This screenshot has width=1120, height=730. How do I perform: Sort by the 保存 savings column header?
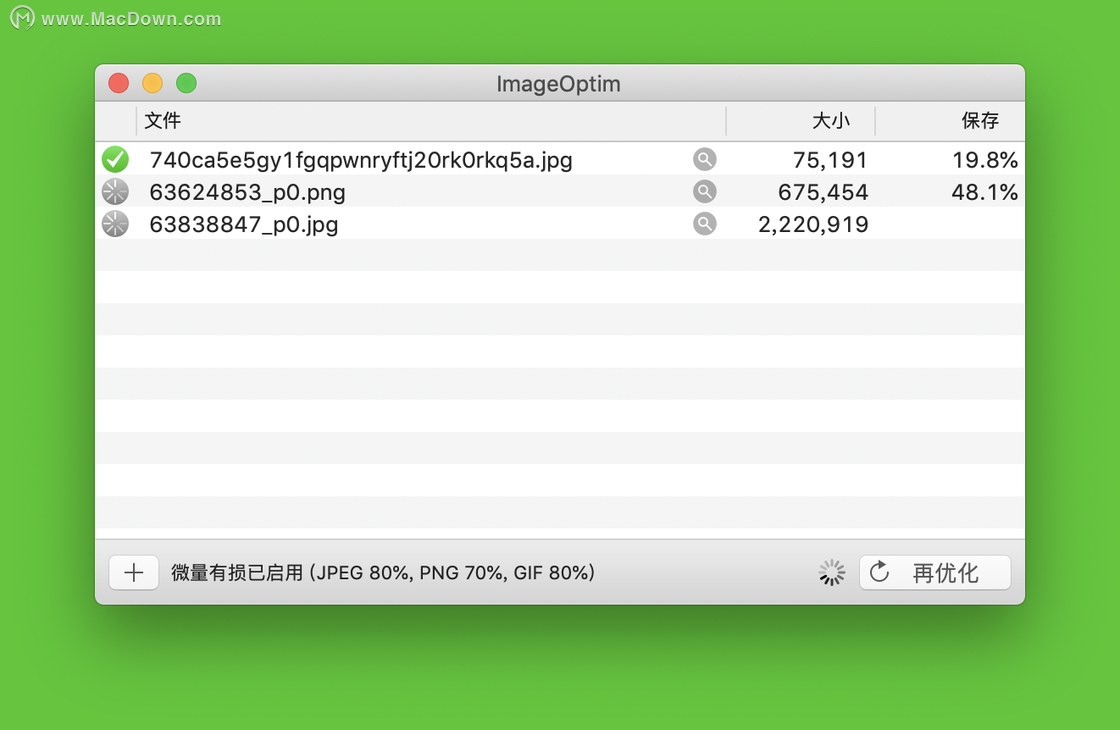coord(950,121)
